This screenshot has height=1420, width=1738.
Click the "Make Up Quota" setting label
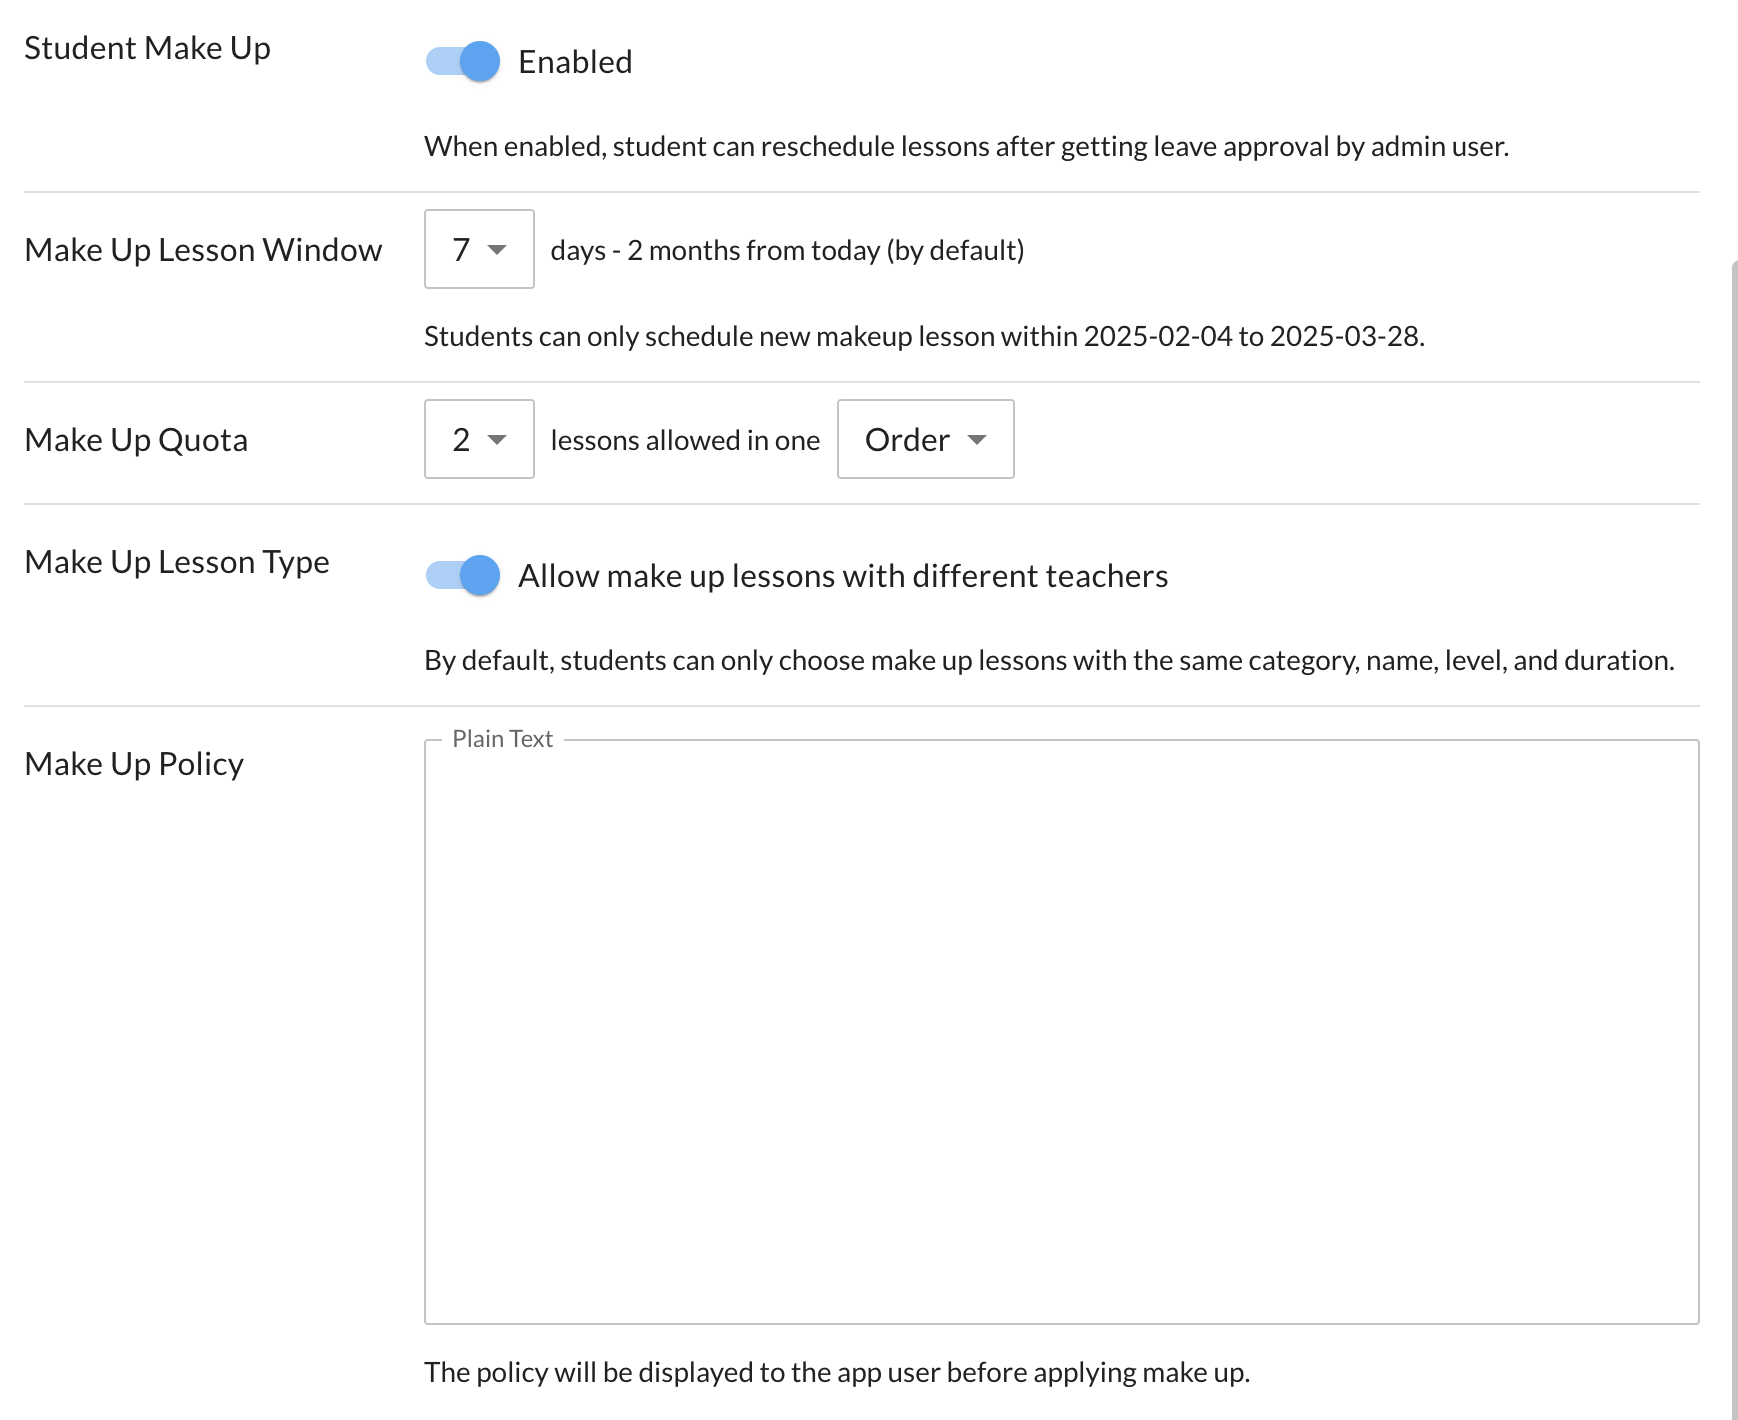136,440
